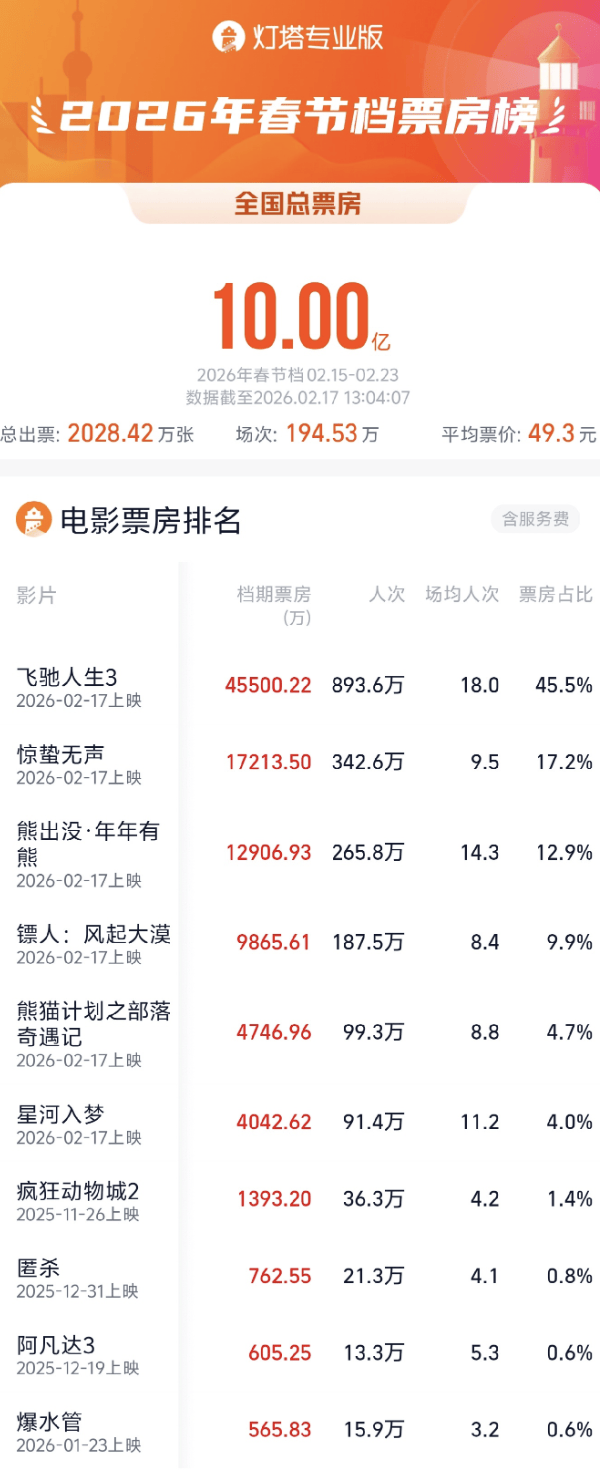The image size is (600, 1470).
Task: Click the Beacon Pro logo icon at top
Action: click(x=229, y=38)
